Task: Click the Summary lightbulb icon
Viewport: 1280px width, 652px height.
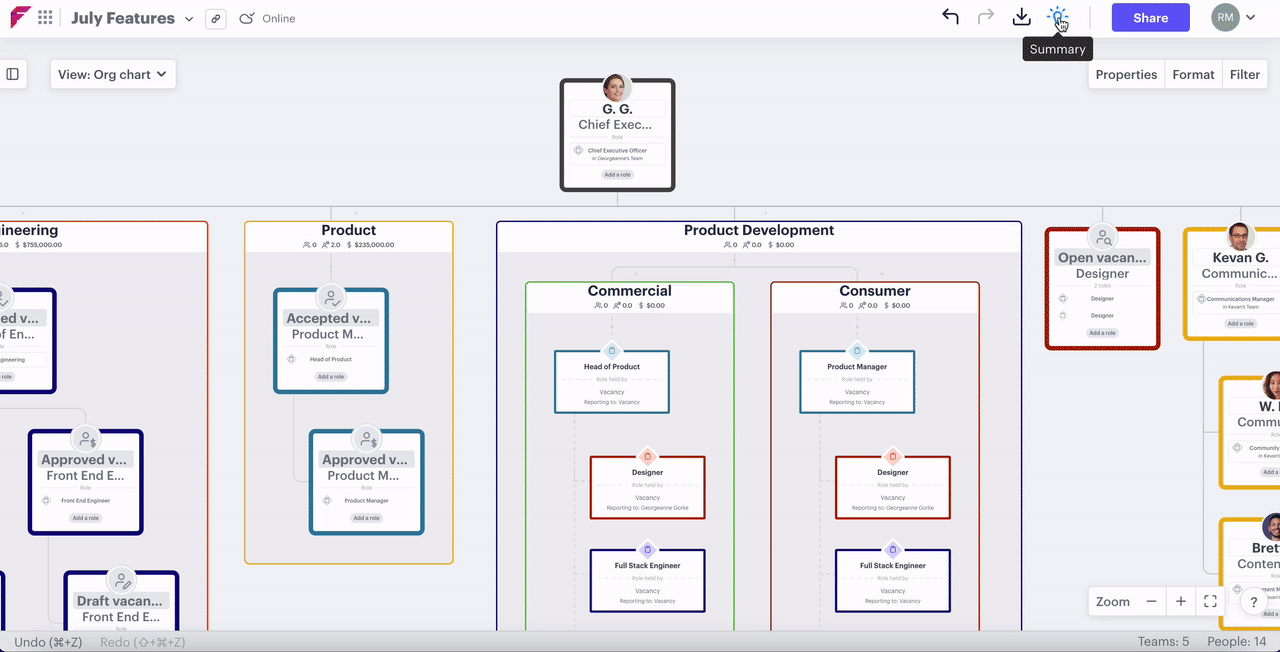Action: click(x=1057, y=17)
